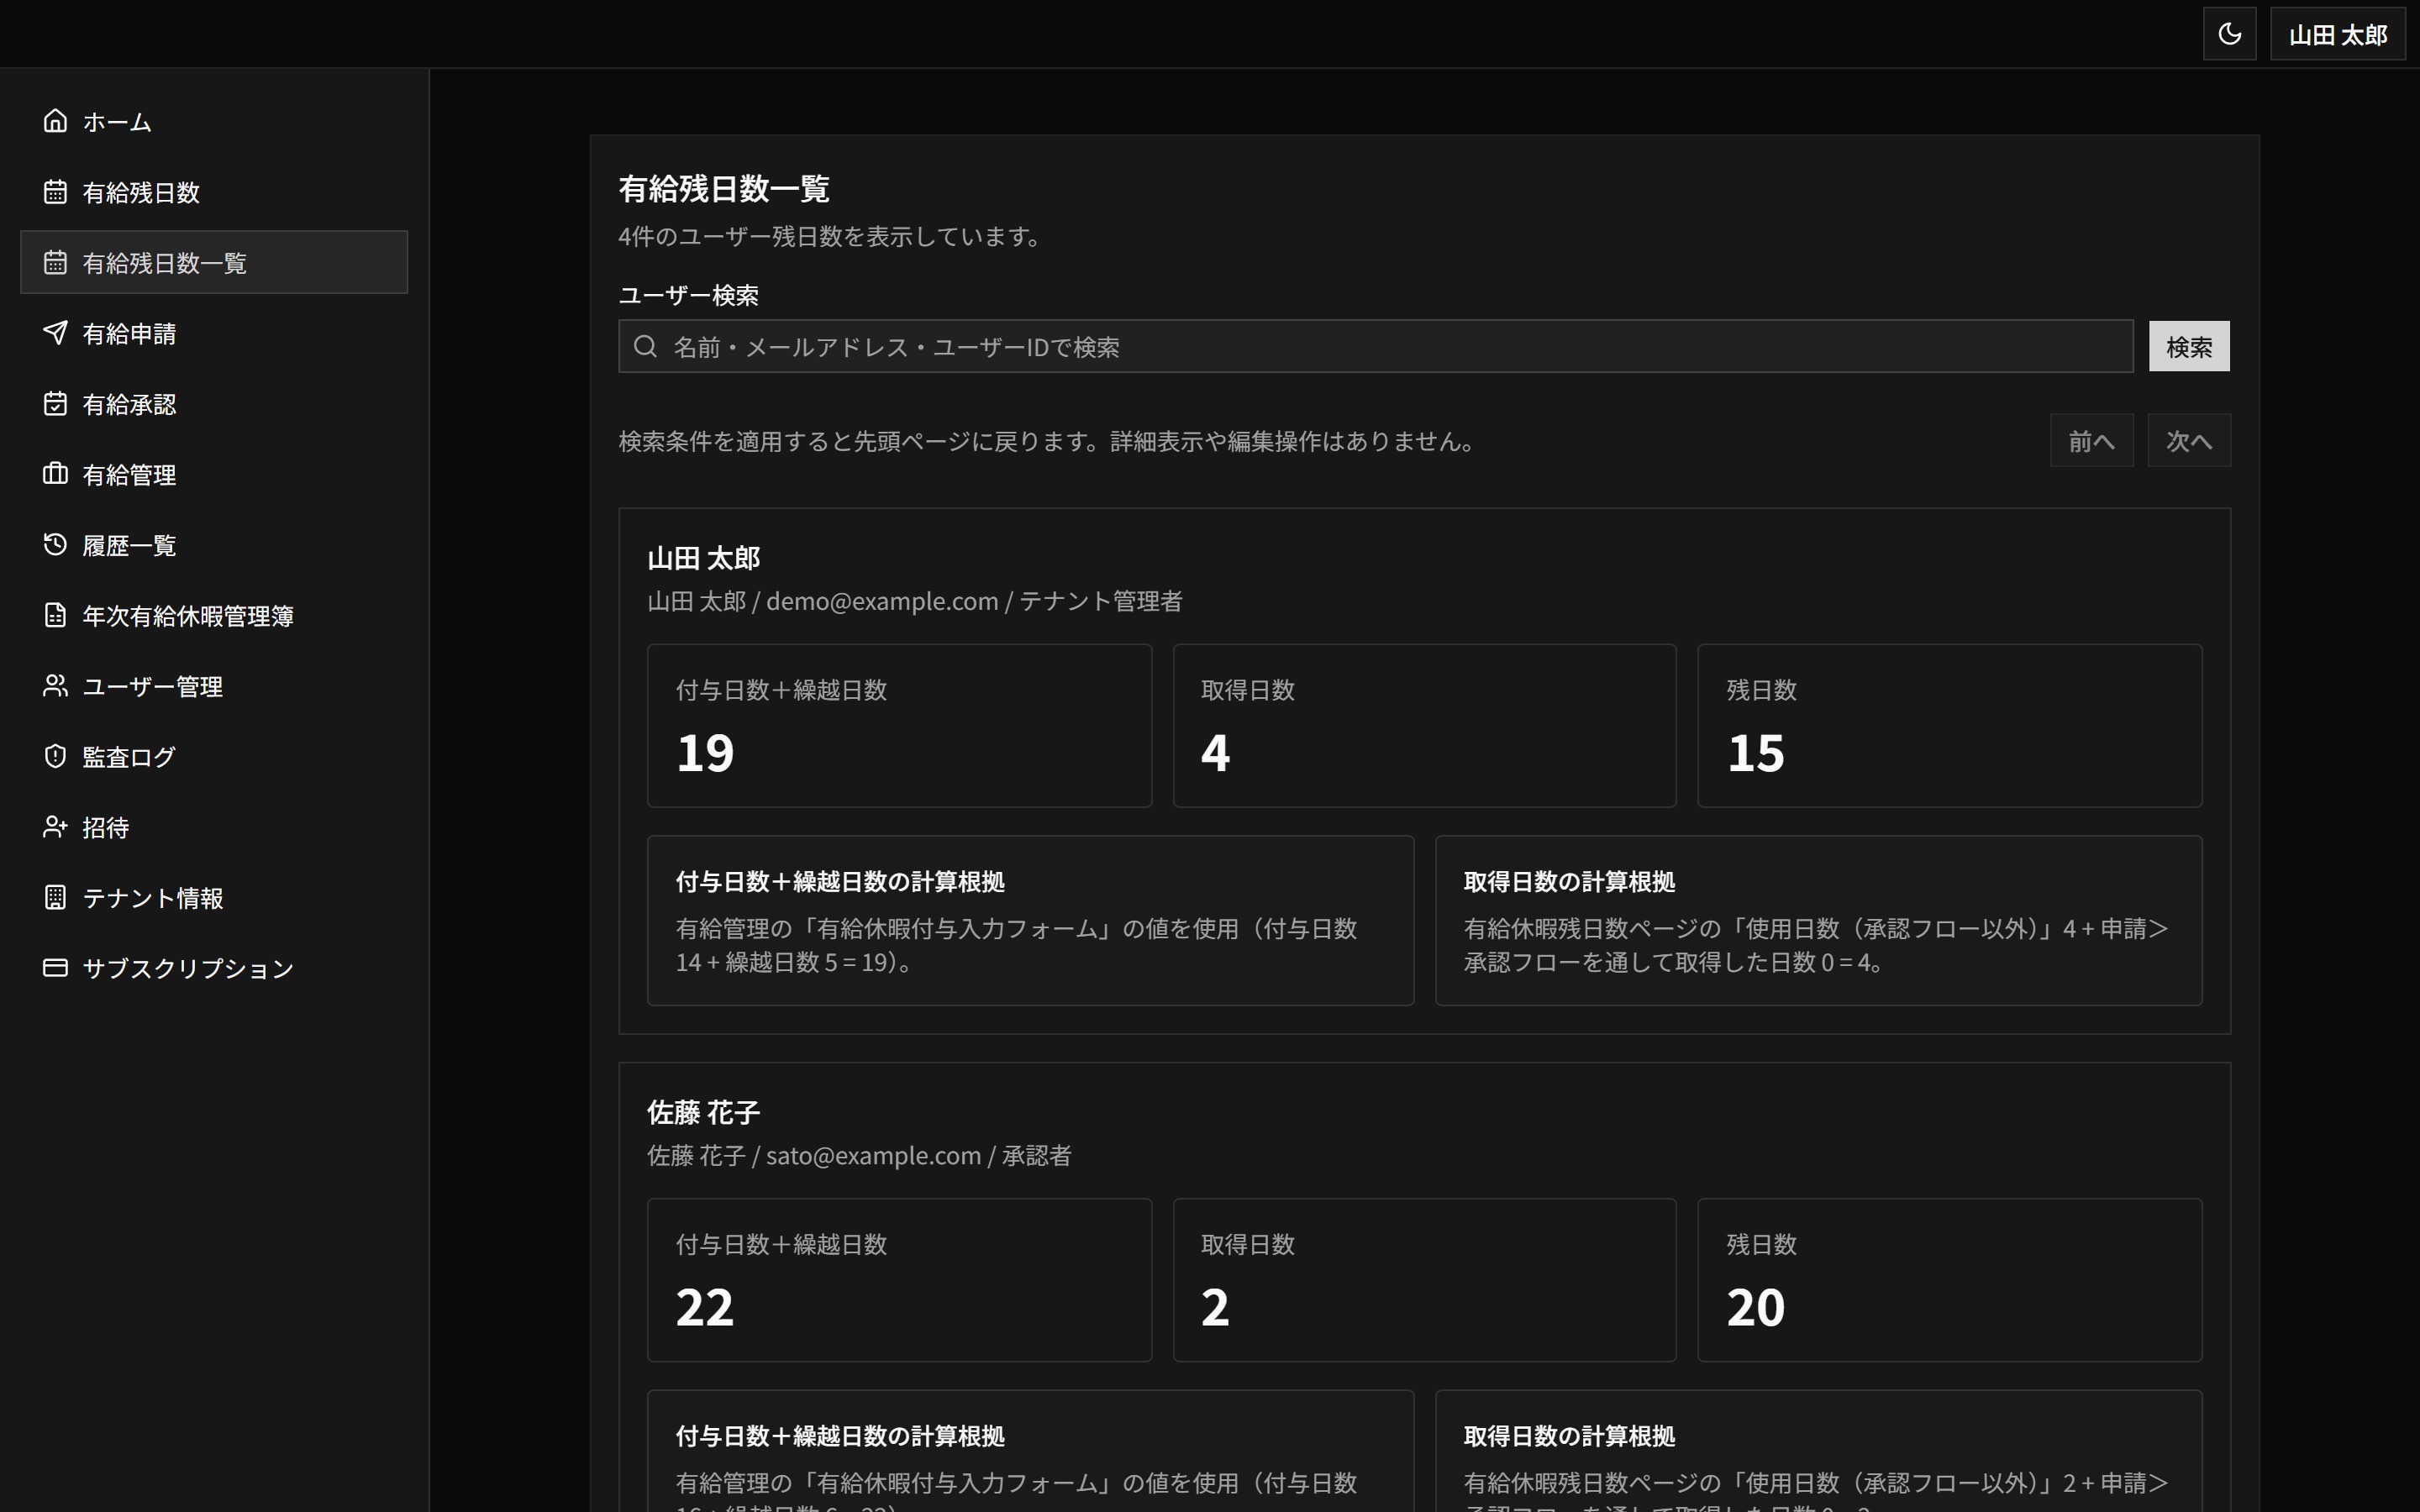Open the ホーム menu item
This screenshot has height=1512, width=2420.
point(214,121)
